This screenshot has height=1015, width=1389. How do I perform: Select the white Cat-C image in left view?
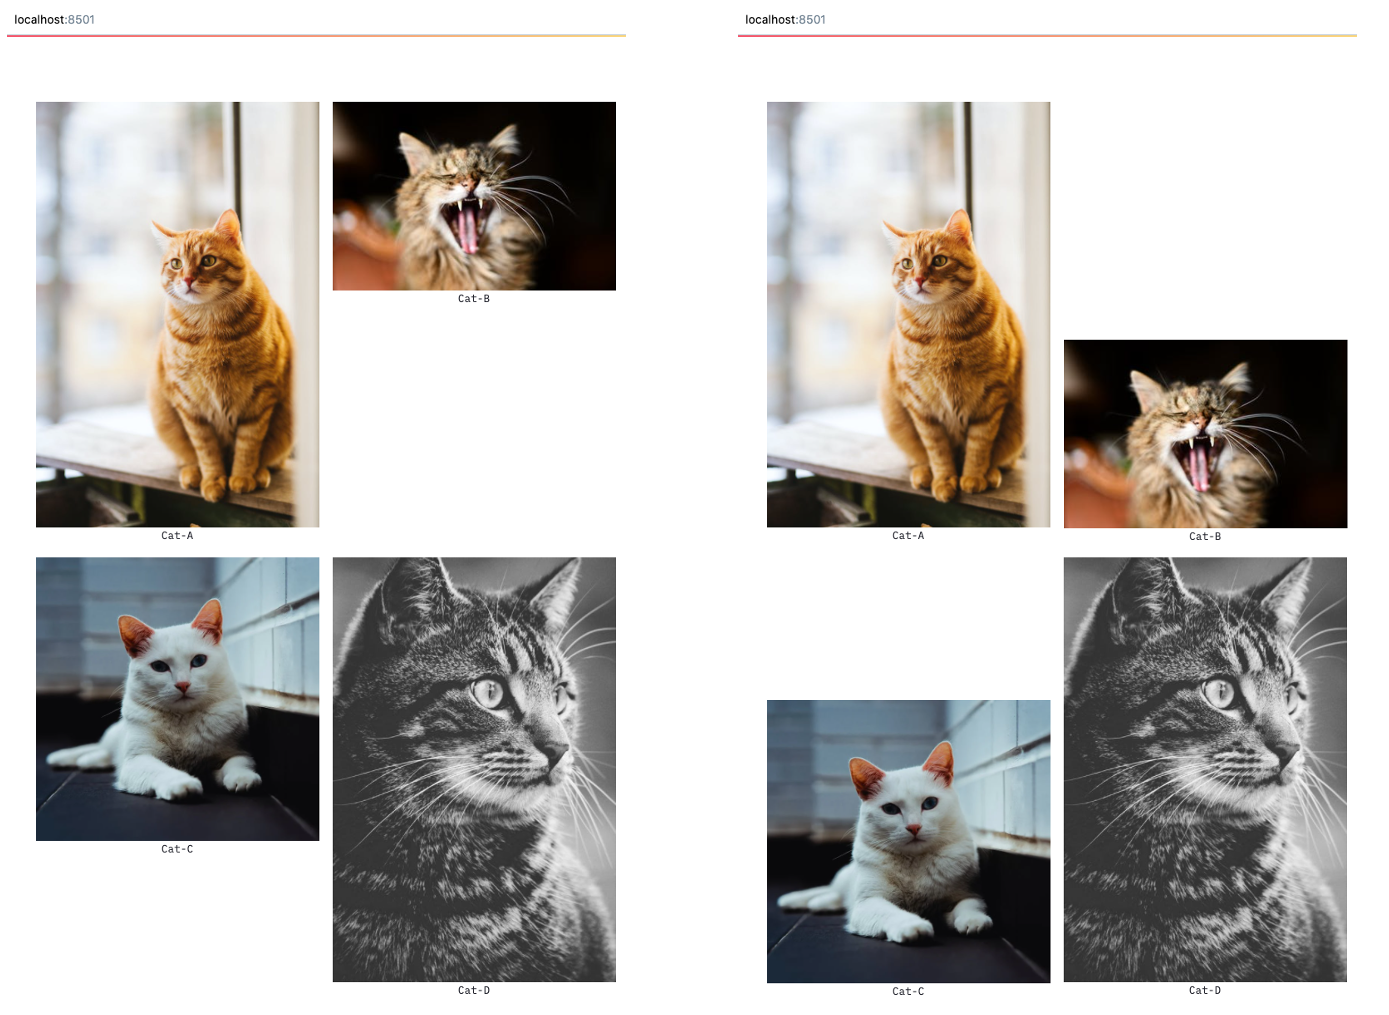(x=177, y=698)
